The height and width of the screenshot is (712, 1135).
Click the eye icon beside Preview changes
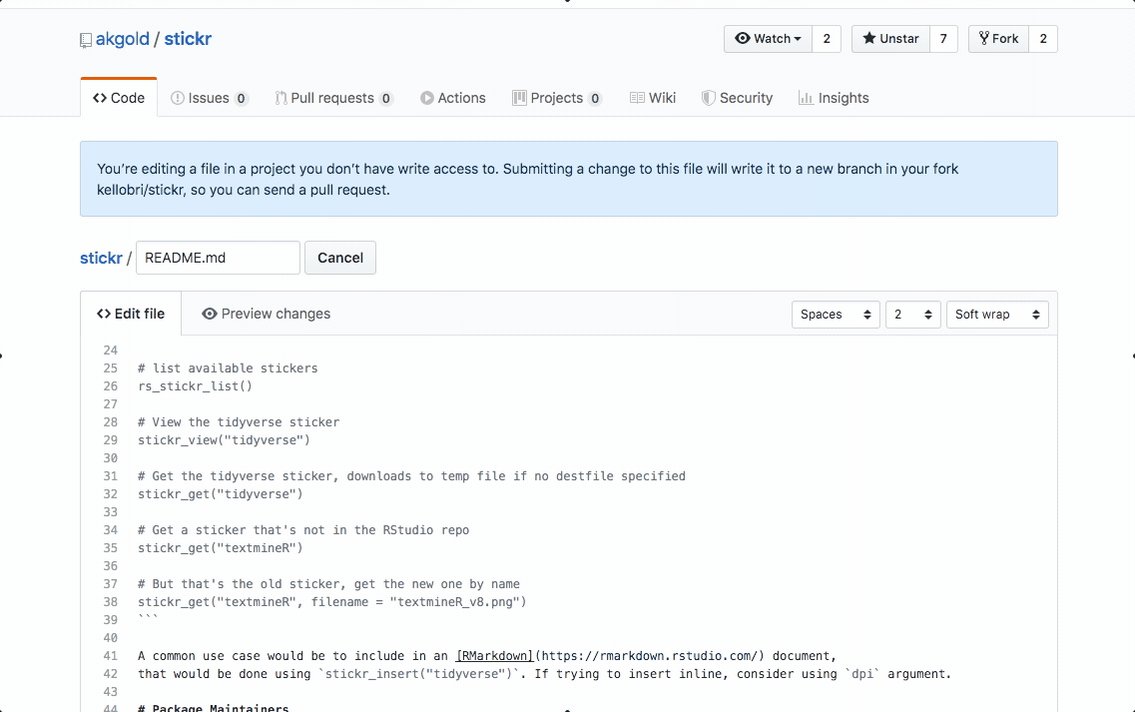click(x=209, y=313)
